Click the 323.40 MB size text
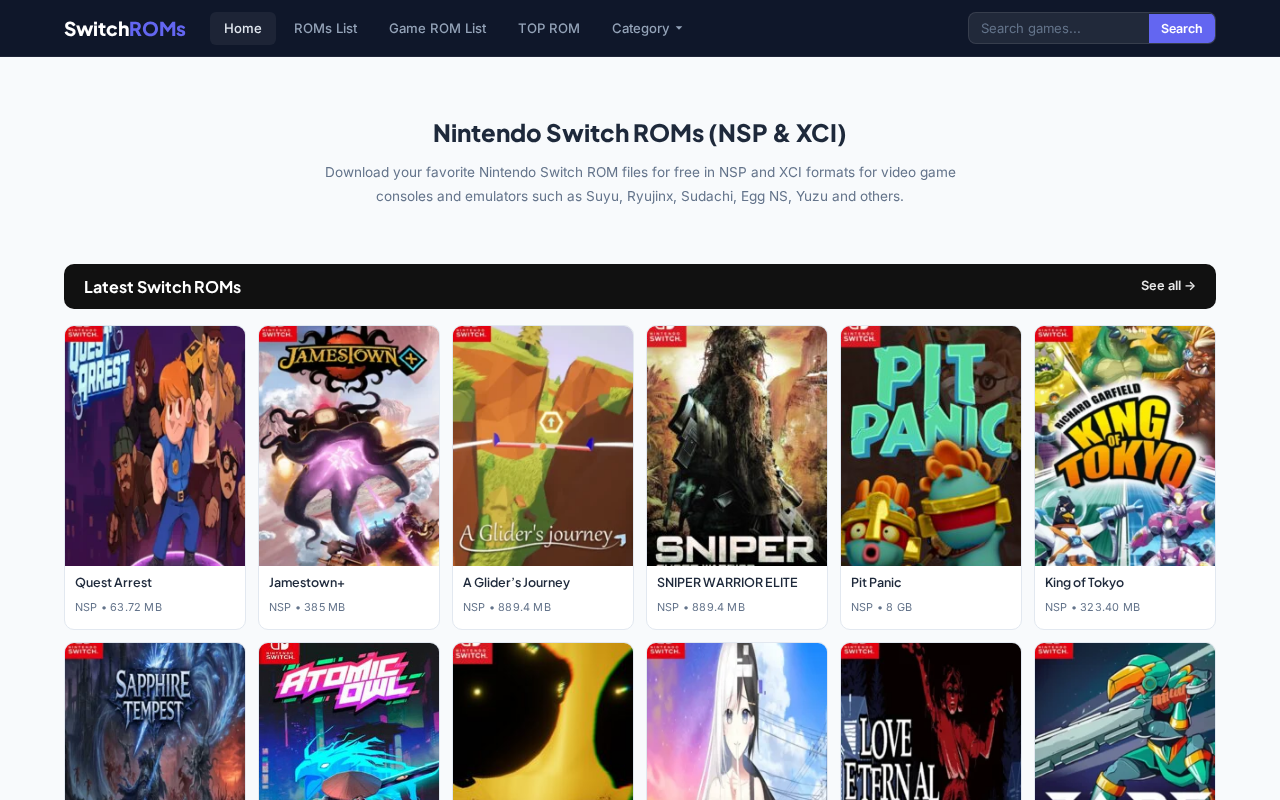Image resolution: width=1280 pixels, height=800 pixels. point(1110,607)
